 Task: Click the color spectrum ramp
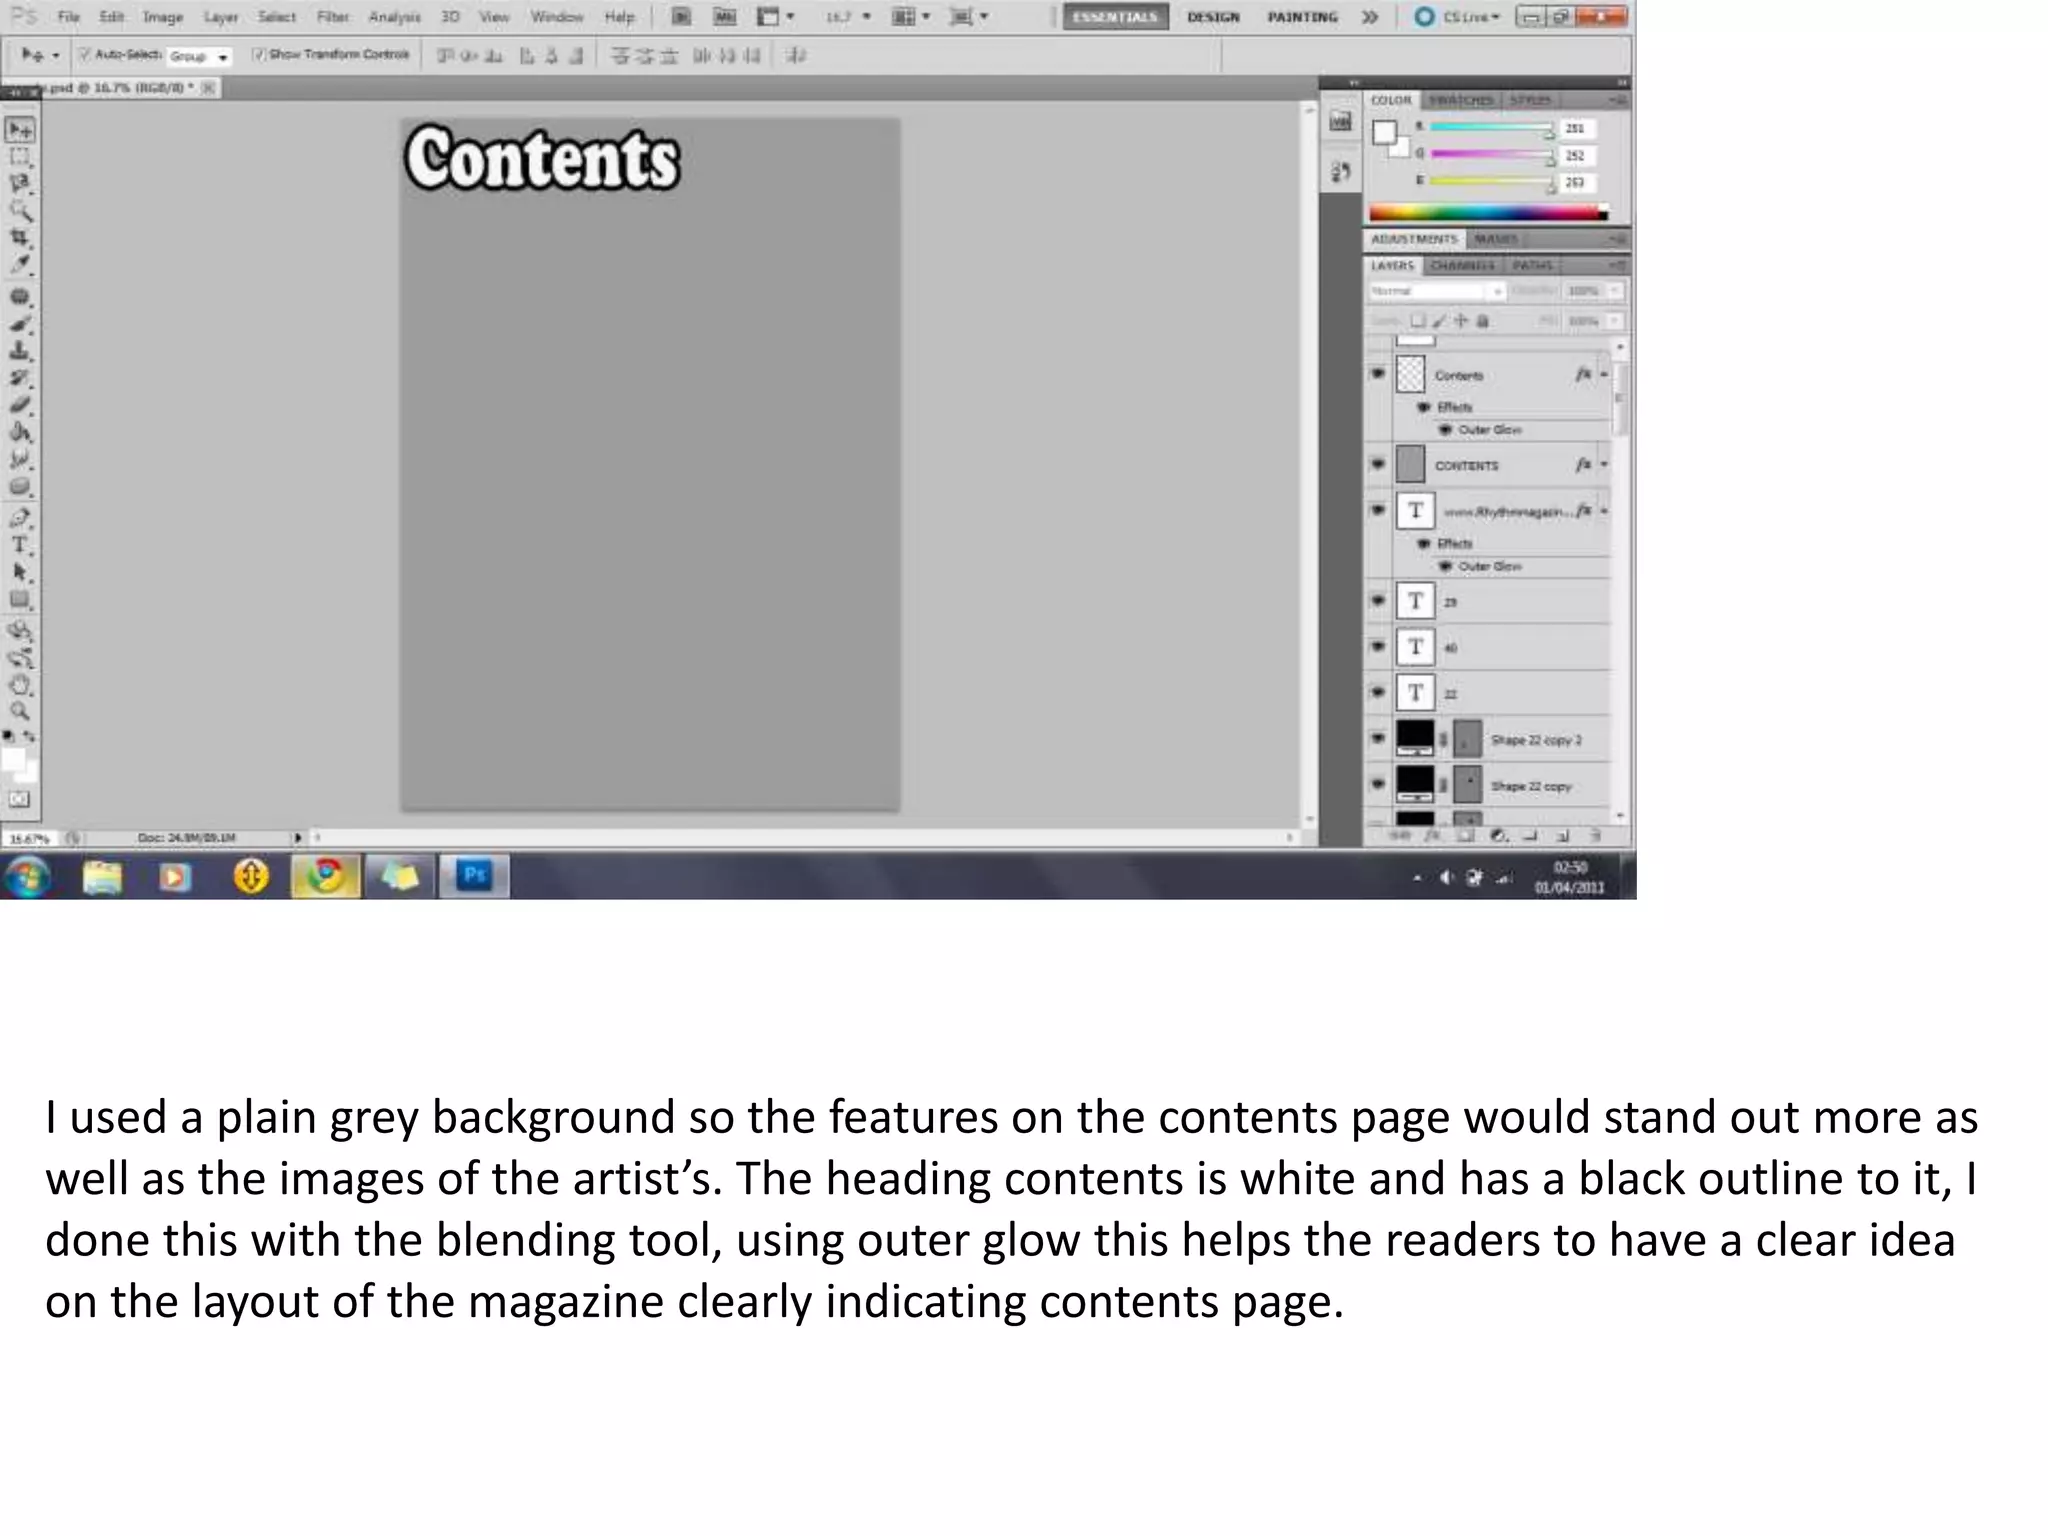point(1487,212)
